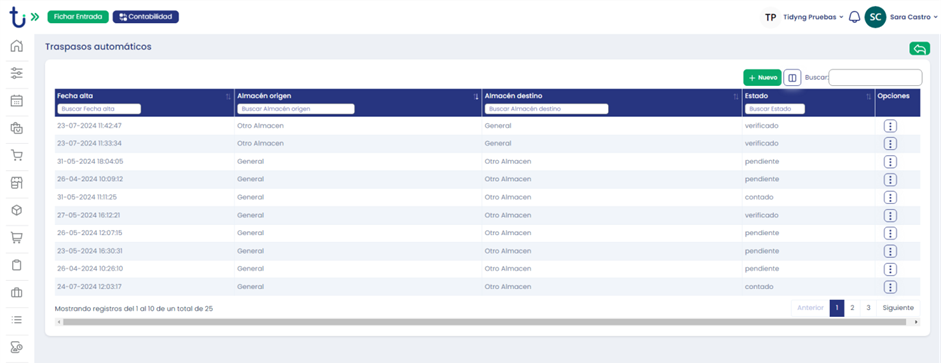Open the box package sidebar icon

click(17, 210)
